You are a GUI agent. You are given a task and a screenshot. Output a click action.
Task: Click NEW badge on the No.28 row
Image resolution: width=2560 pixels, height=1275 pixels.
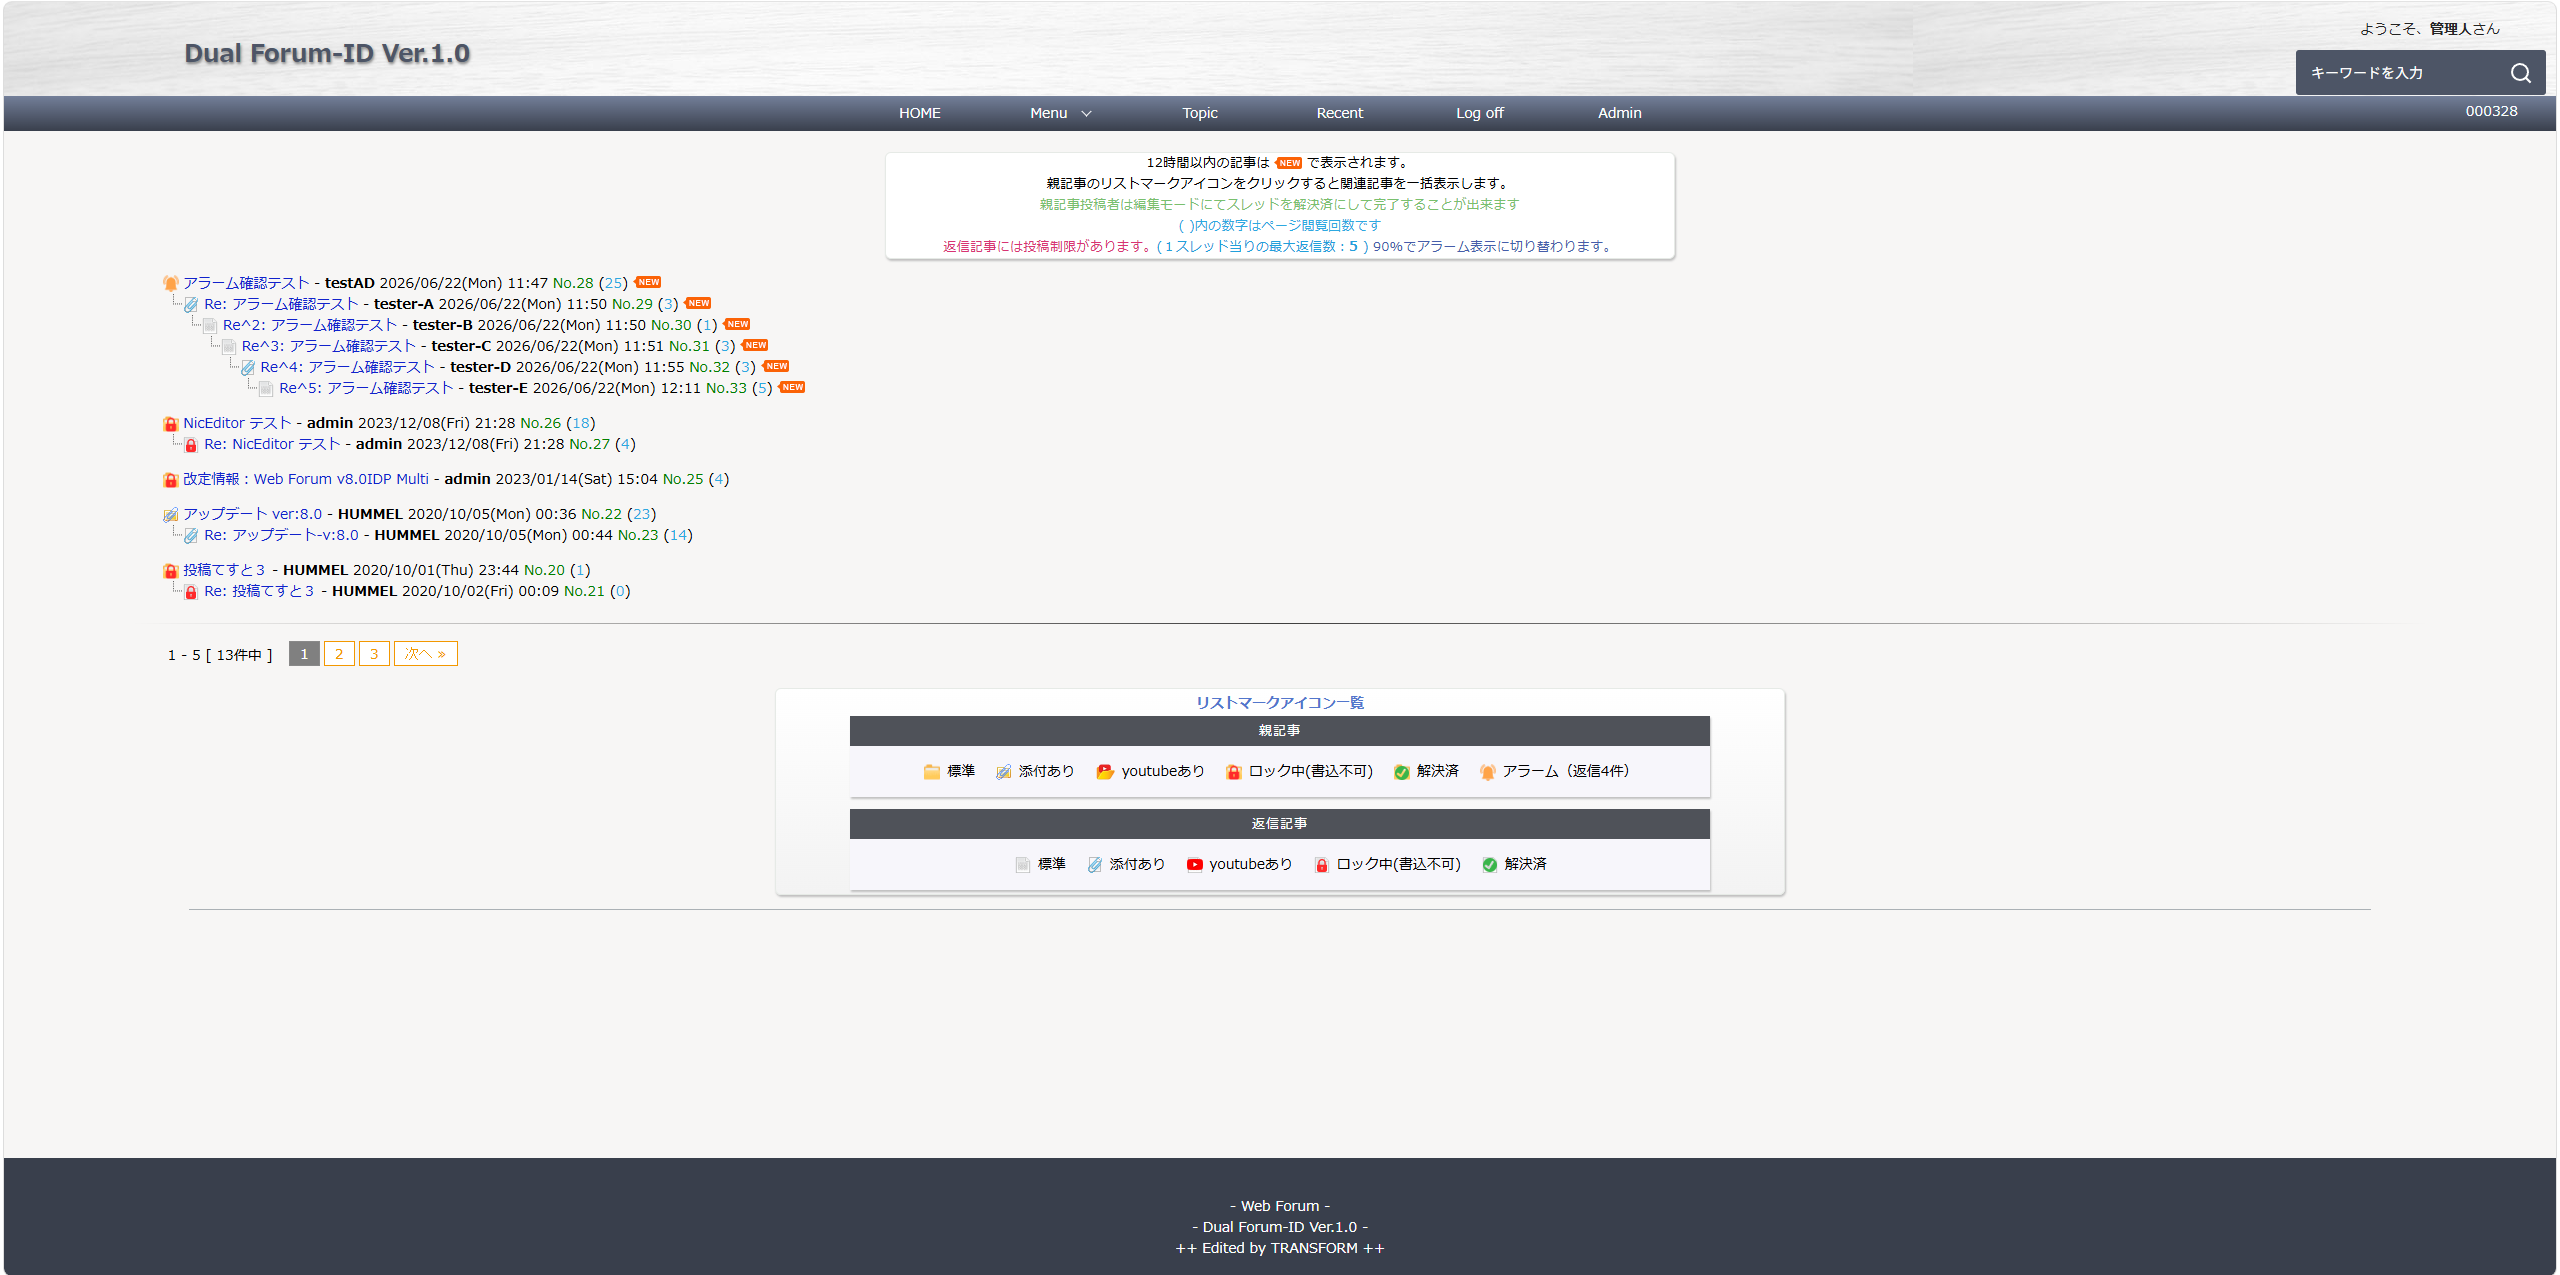tap(648, 282)
